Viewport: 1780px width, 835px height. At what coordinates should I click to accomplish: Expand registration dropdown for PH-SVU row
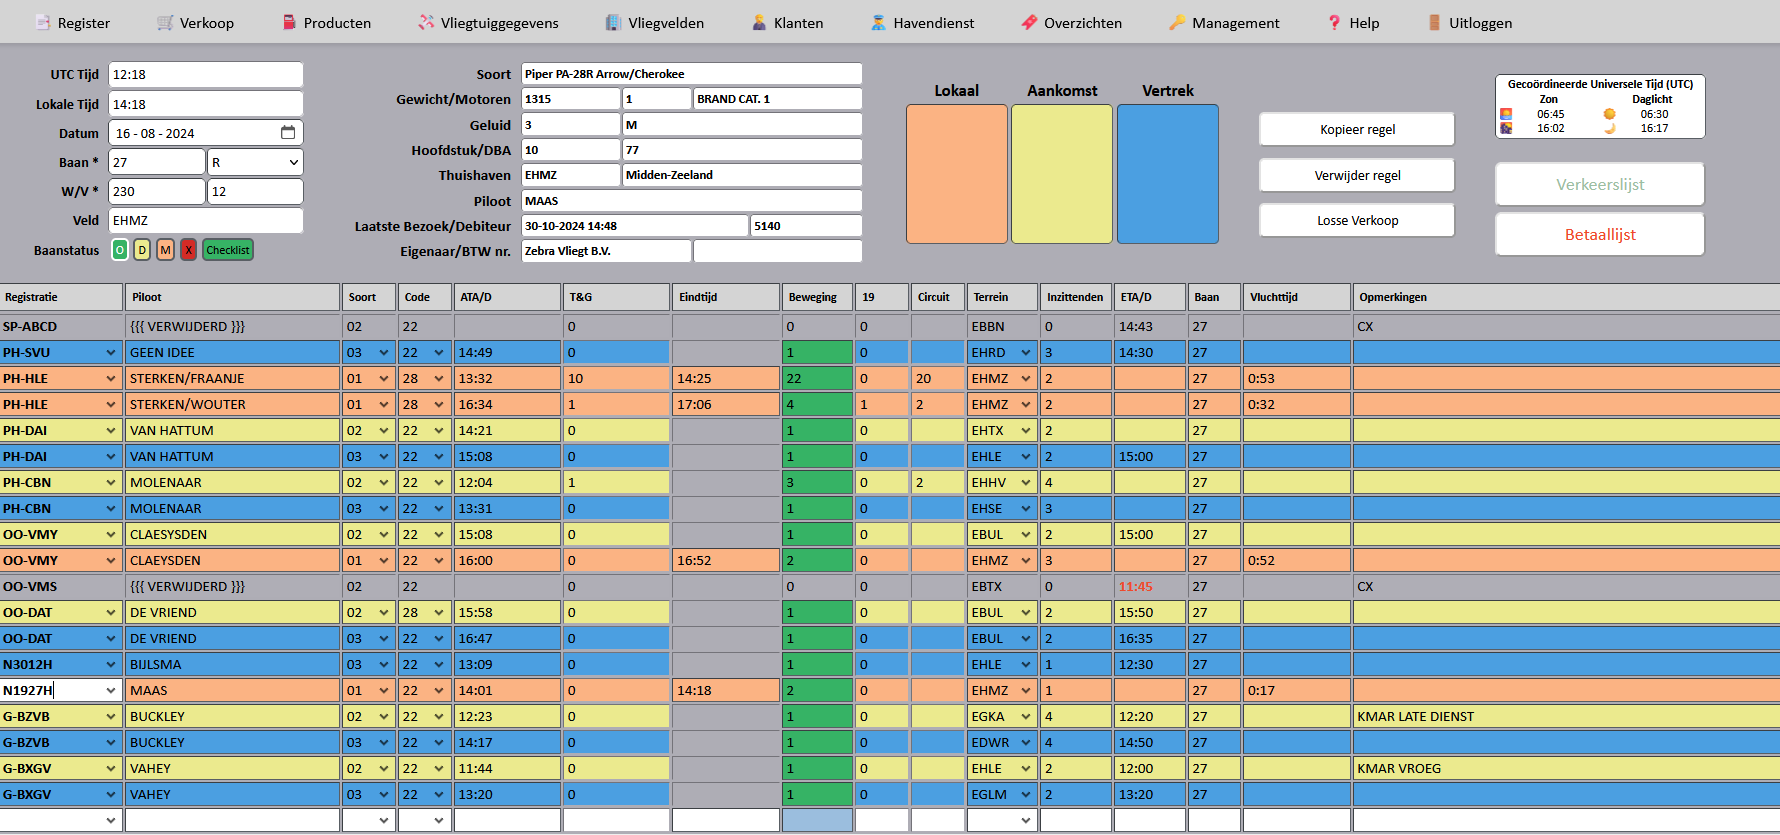110,353
